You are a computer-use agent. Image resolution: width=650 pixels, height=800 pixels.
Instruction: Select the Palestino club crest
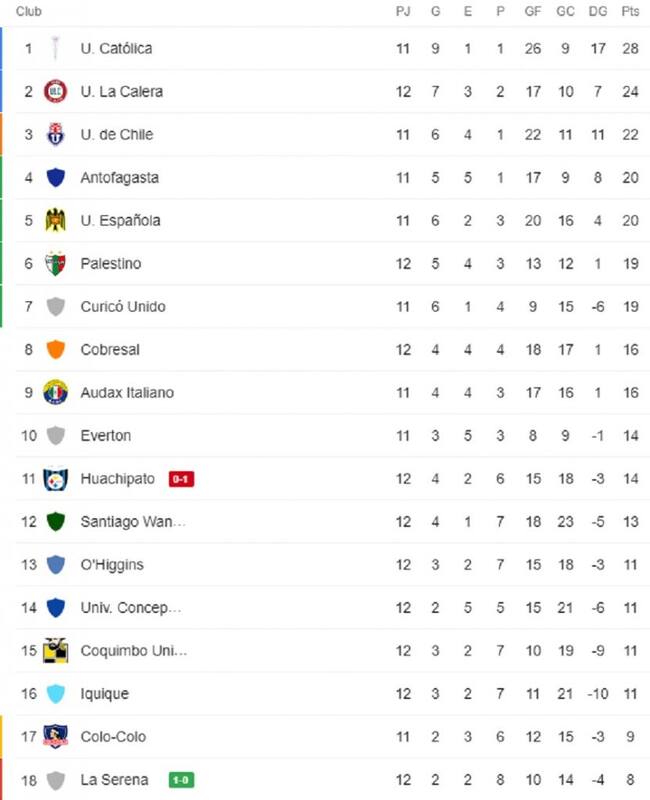pyautogui.click(x=55, y=264)
